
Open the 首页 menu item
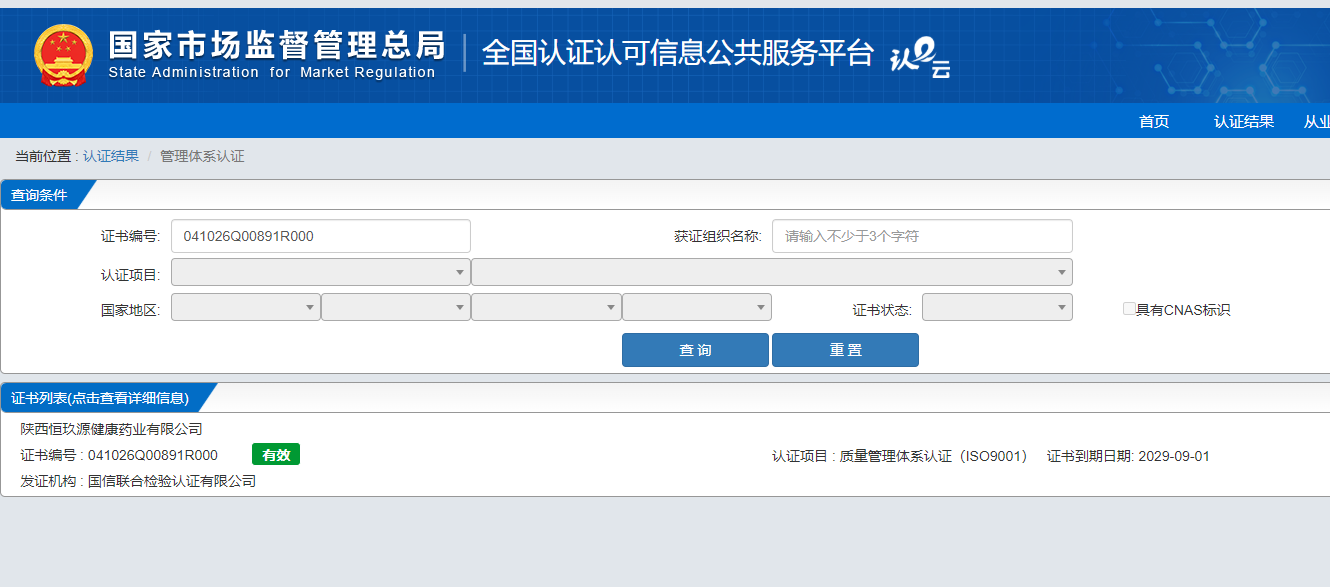point(1154,122)
